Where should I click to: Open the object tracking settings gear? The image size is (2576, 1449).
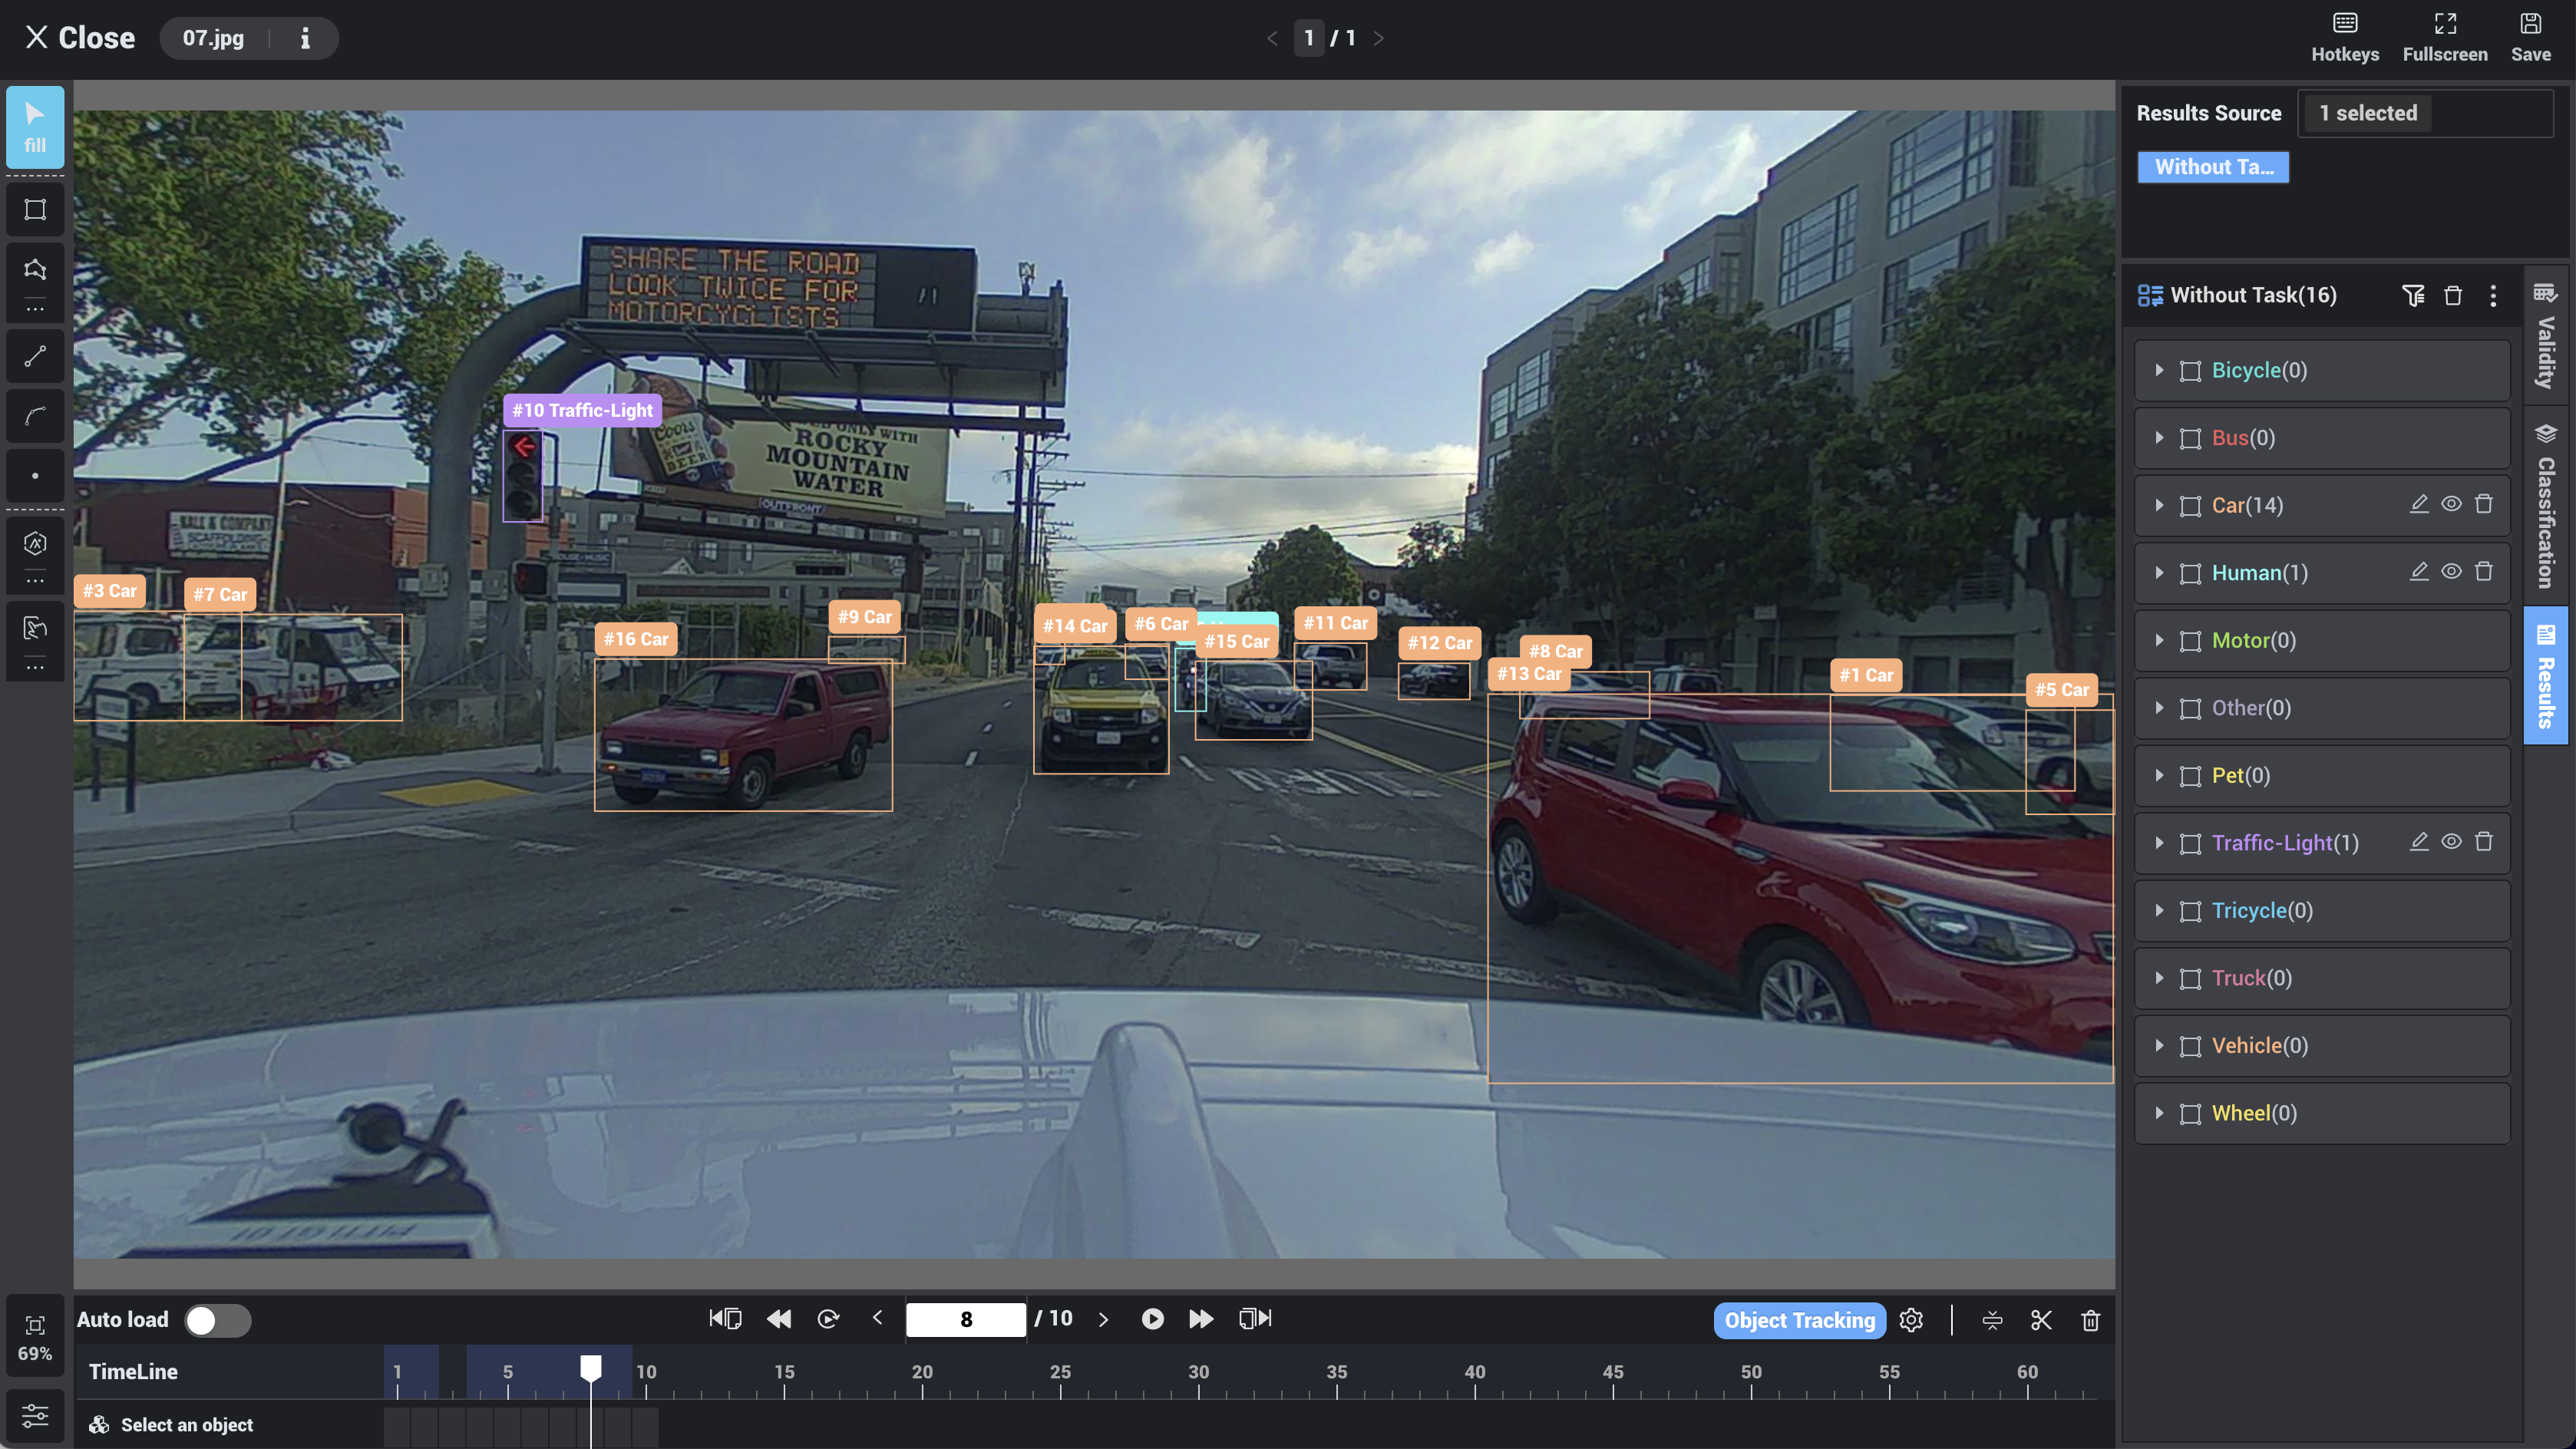tap(1911, 1320)
